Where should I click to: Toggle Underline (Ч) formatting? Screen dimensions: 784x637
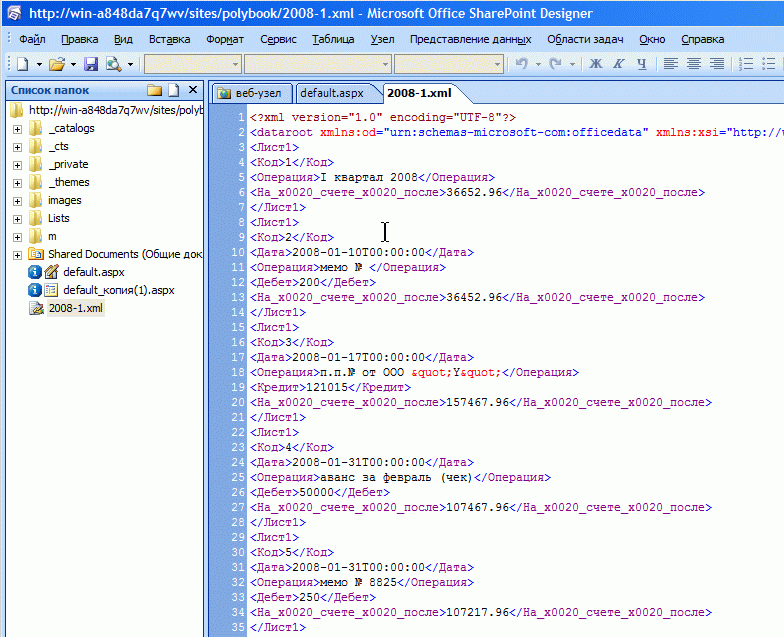tap(642, 64)
